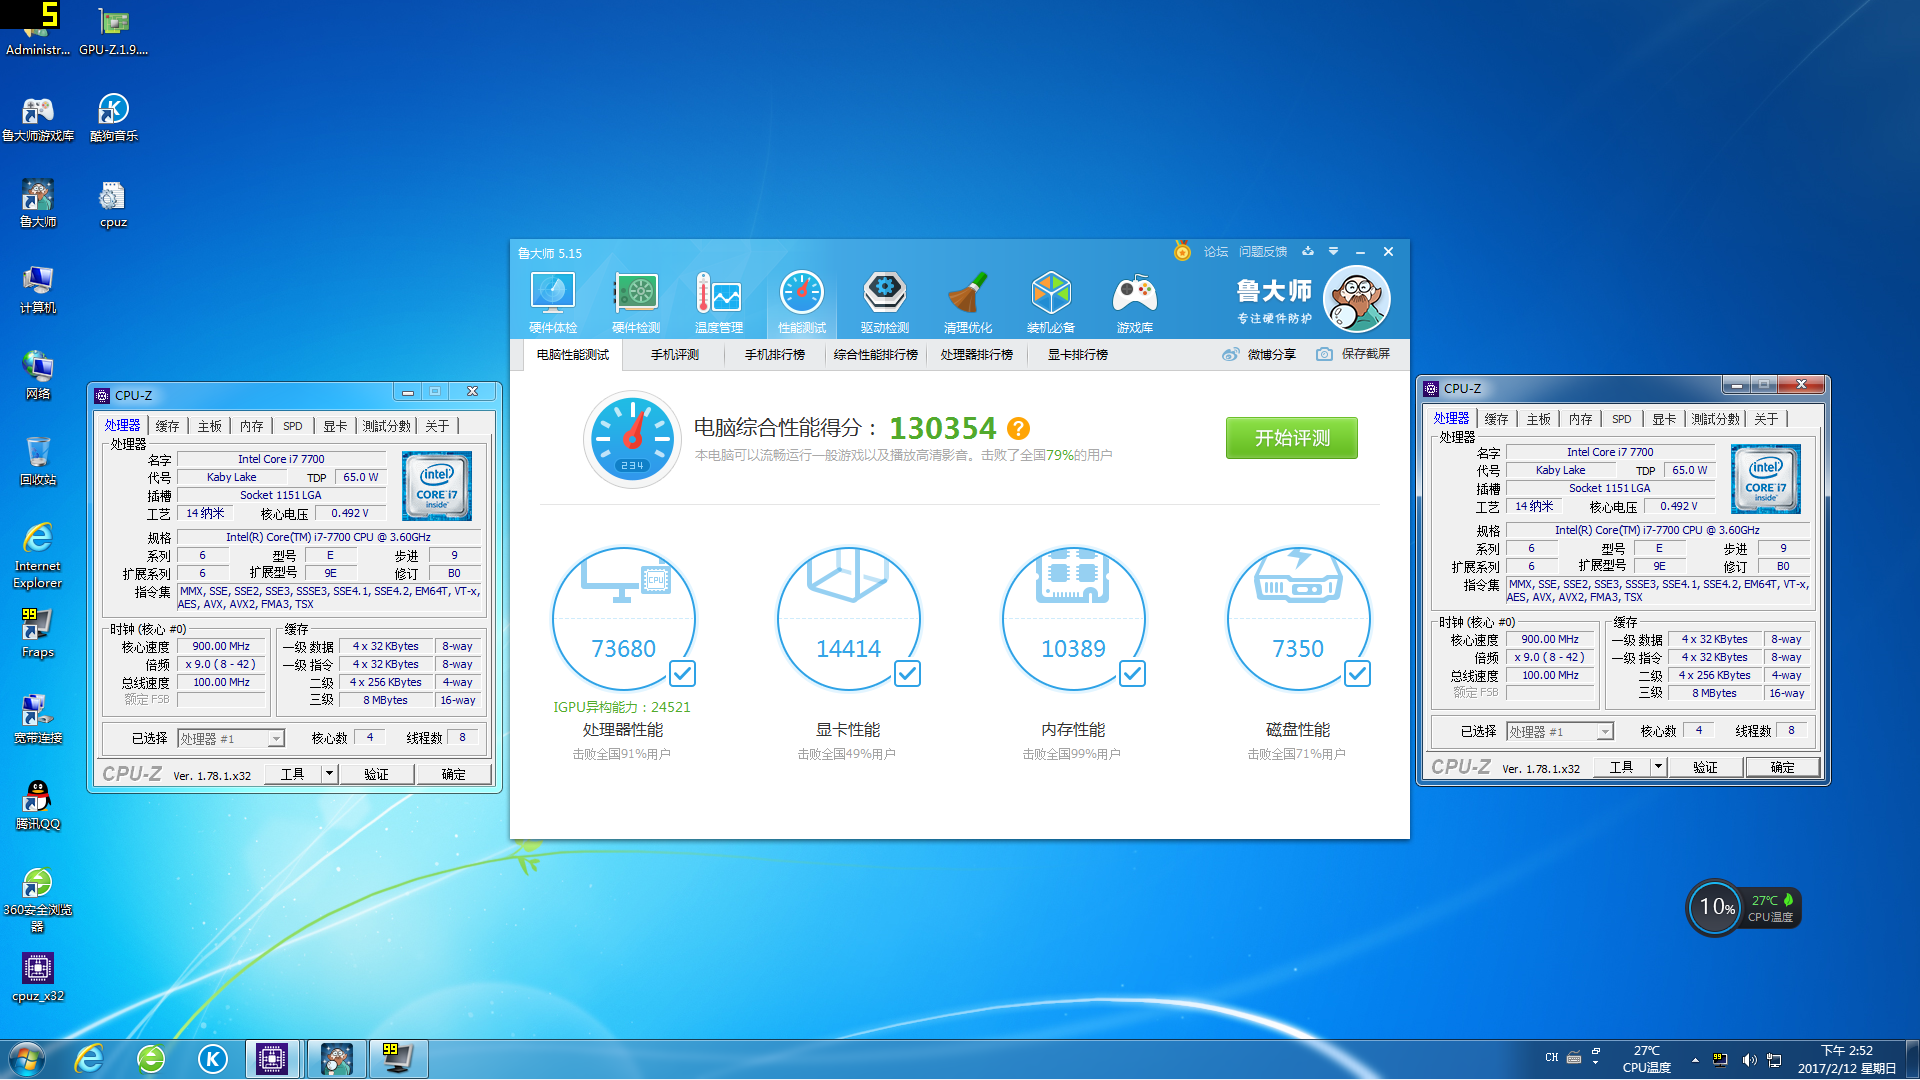The width and height of the screenshot is (1920, 1080).
Task: Open 装机必备 essential software icon
Action: point(1051,302)
